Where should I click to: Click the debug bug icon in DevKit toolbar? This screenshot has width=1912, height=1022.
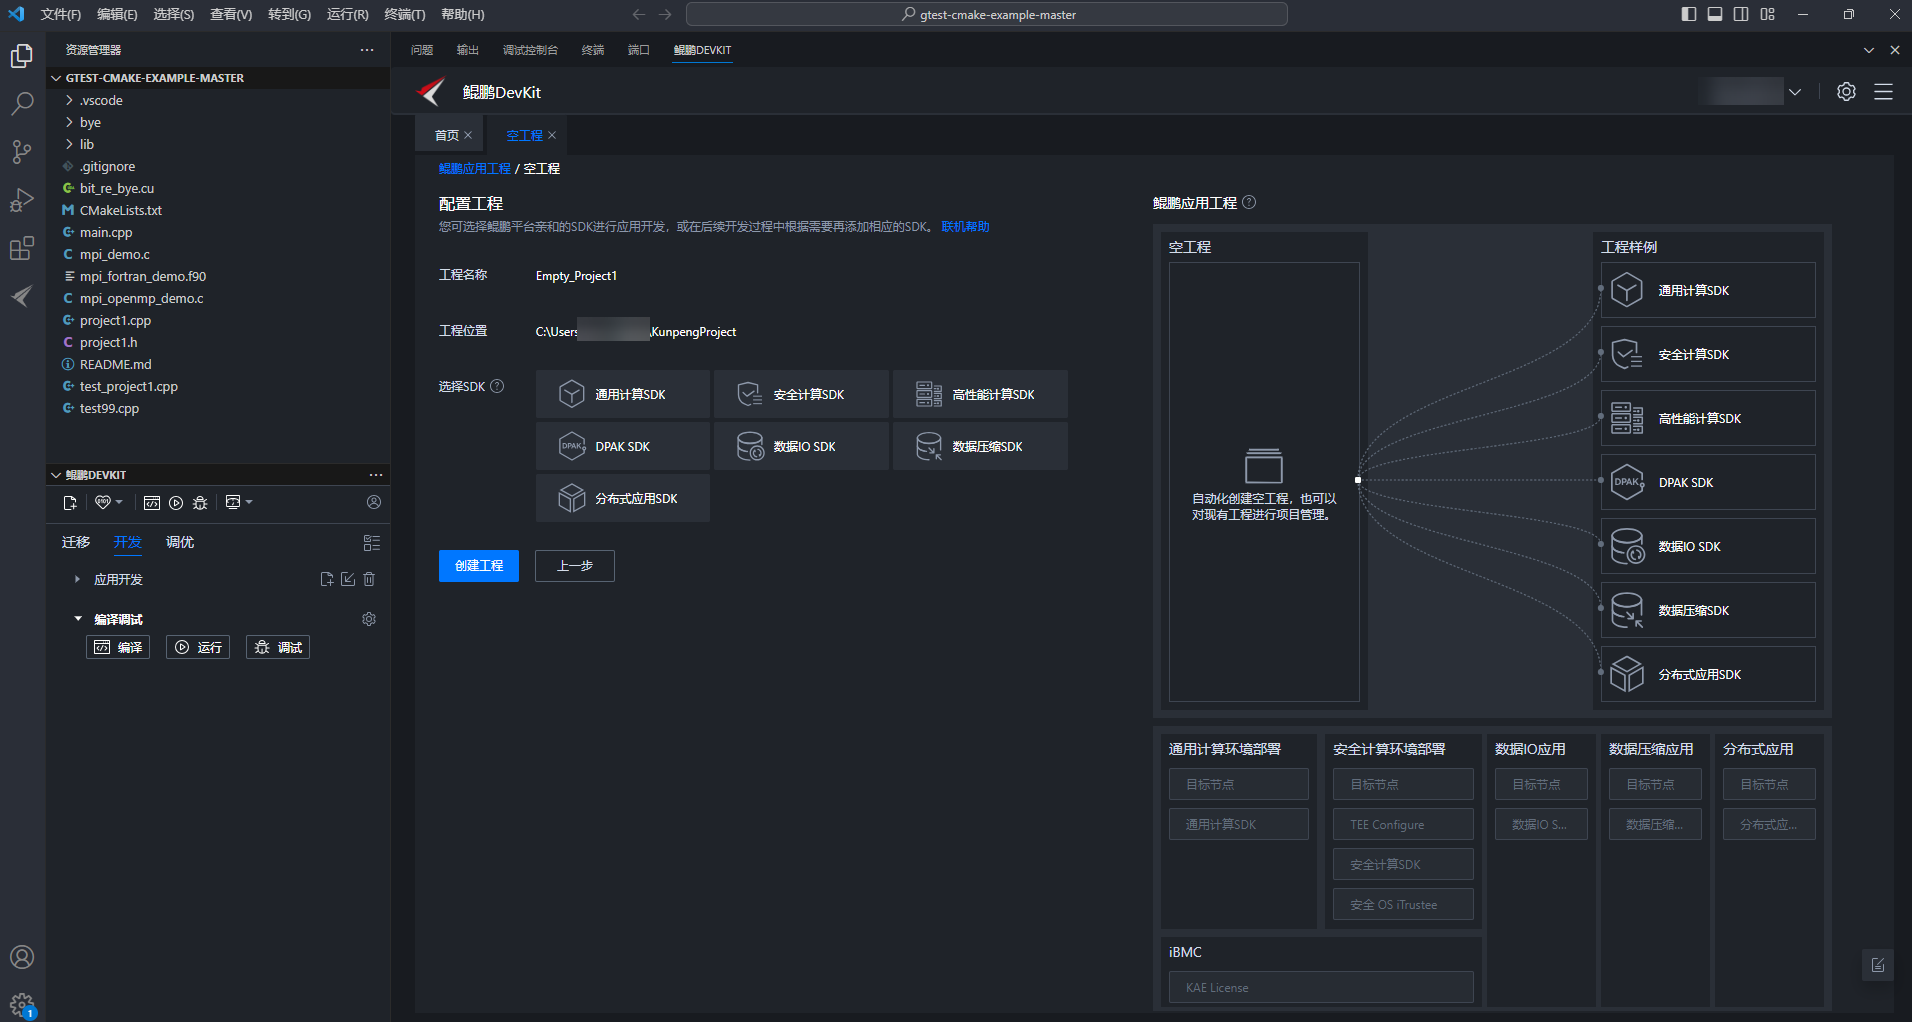(200, 503)
